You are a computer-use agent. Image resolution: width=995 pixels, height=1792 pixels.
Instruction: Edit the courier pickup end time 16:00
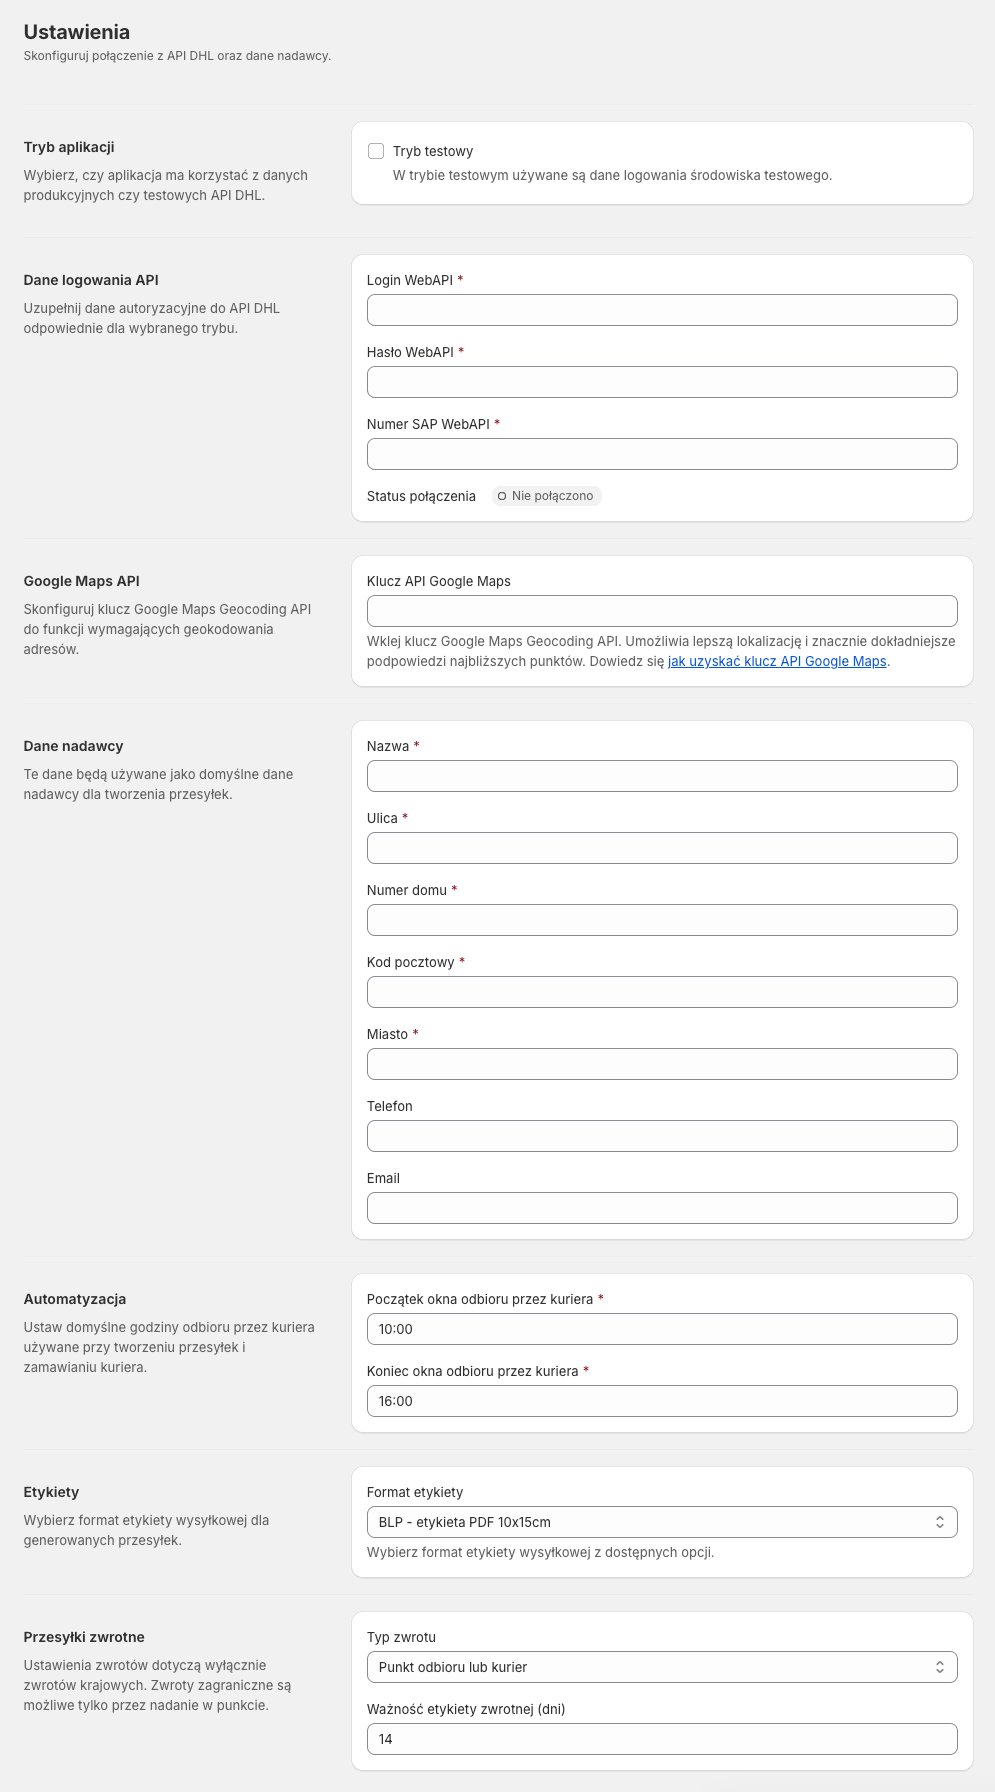tap(661, 1401)
